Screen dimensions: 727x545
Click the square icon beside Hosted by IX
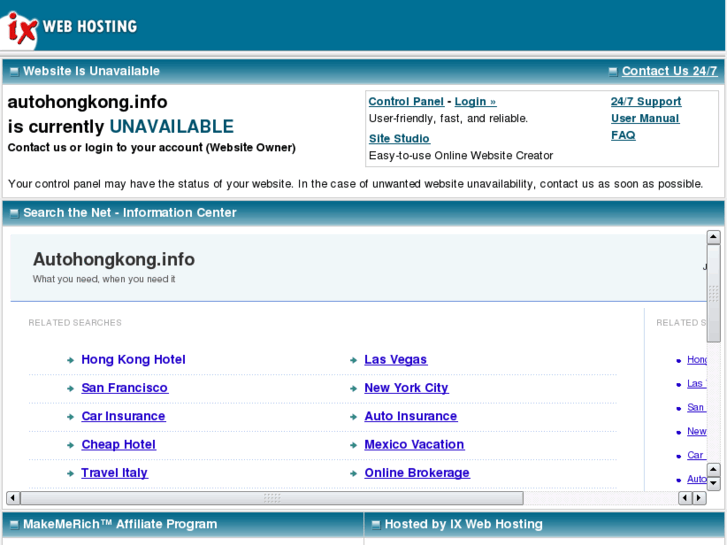coord(376,525)
